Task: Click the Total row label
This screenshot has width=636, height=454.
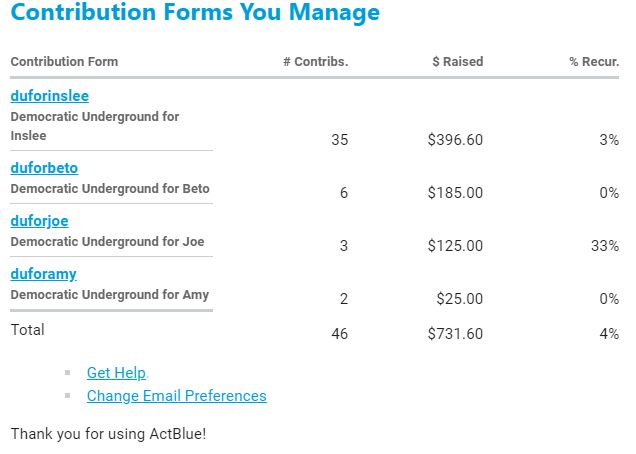Action: 27,329
